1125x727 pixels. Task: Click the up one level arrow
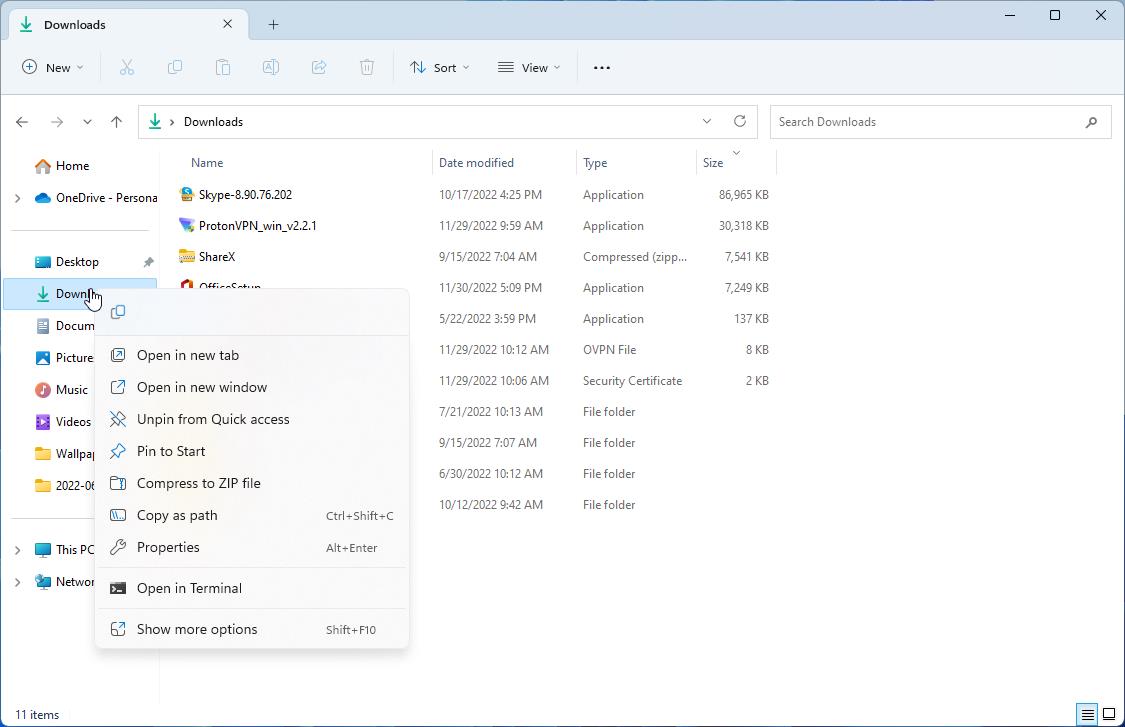point(116,121)
